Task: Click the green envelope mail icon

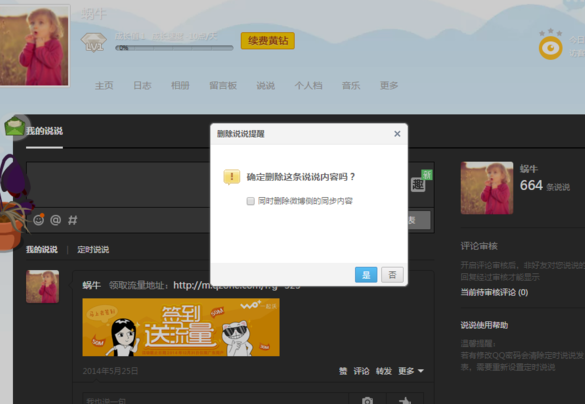Action: 15,126
